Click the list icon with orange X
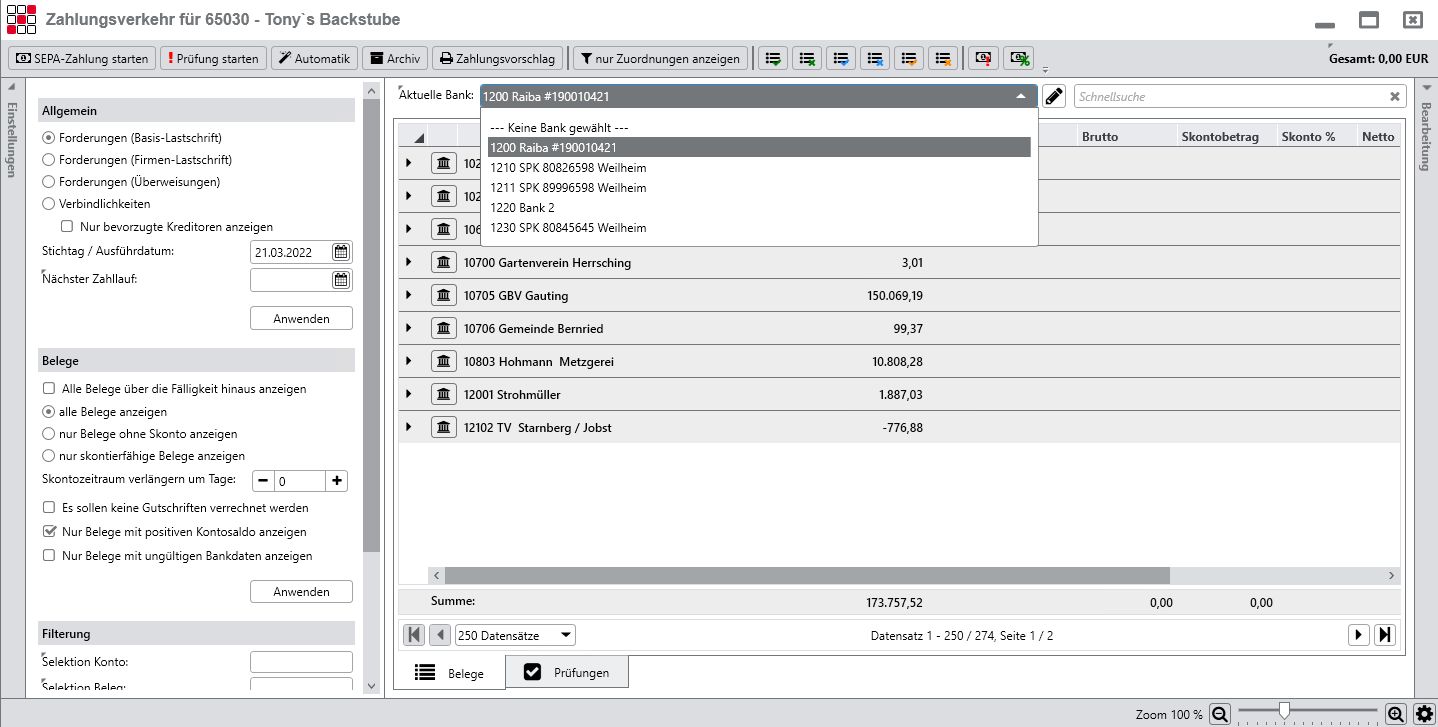Screen dimensions: 1438x727 pyautogui.click(x=944, y=58)
